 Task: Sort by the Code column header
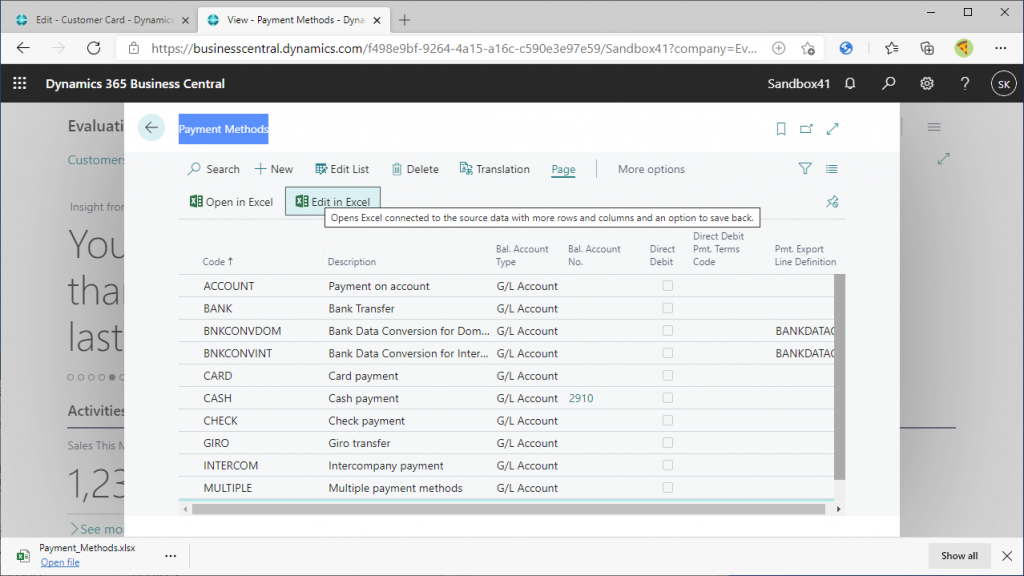click(x=217, y=261)
